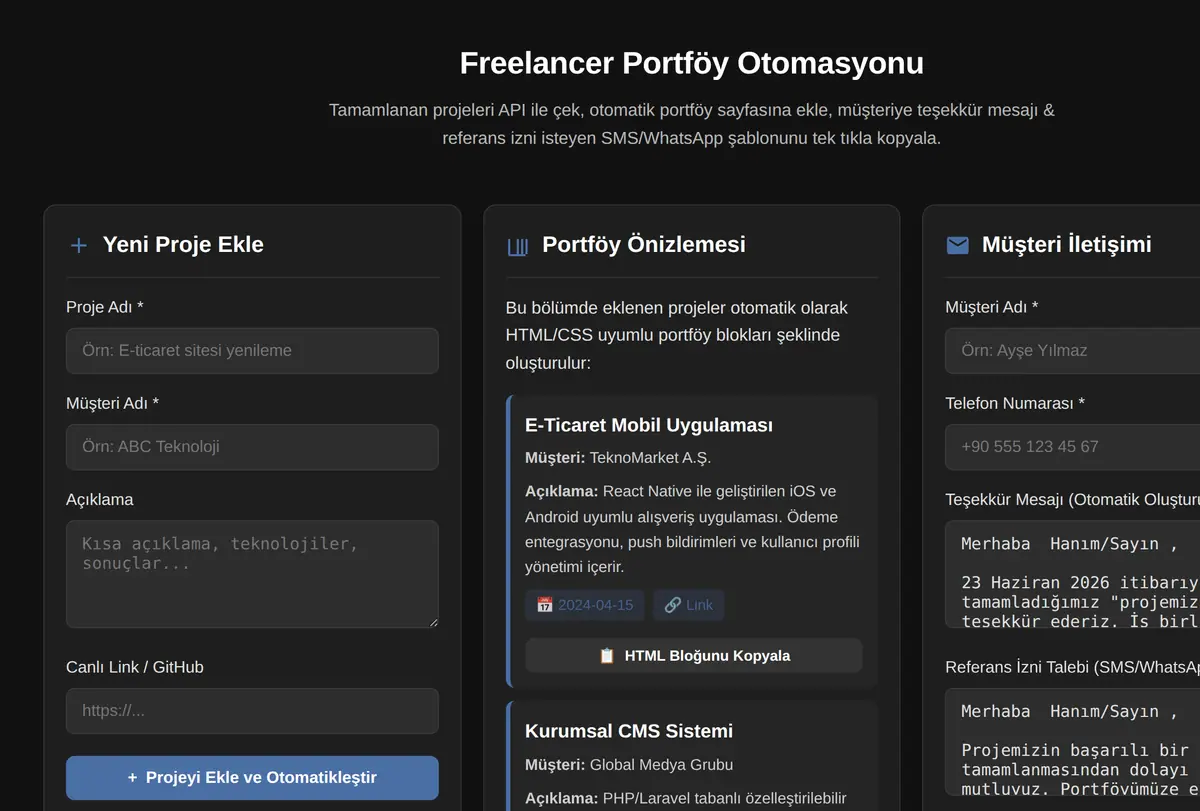Select the E-Ticaret Mobil Uygulaması card title
The height and width of the screenshot is (811, 1200).
tap(649, 425)
